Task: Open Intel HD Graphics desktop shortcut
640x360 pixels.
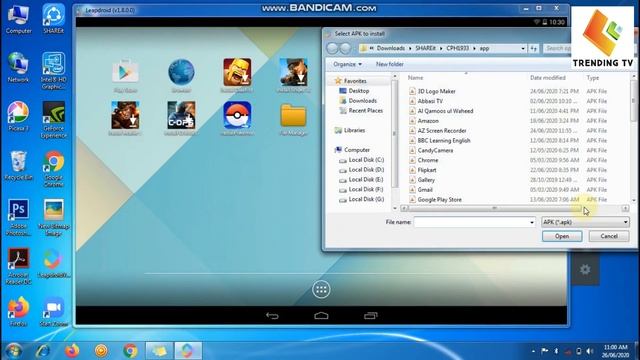Action: [x=53, y=71]
